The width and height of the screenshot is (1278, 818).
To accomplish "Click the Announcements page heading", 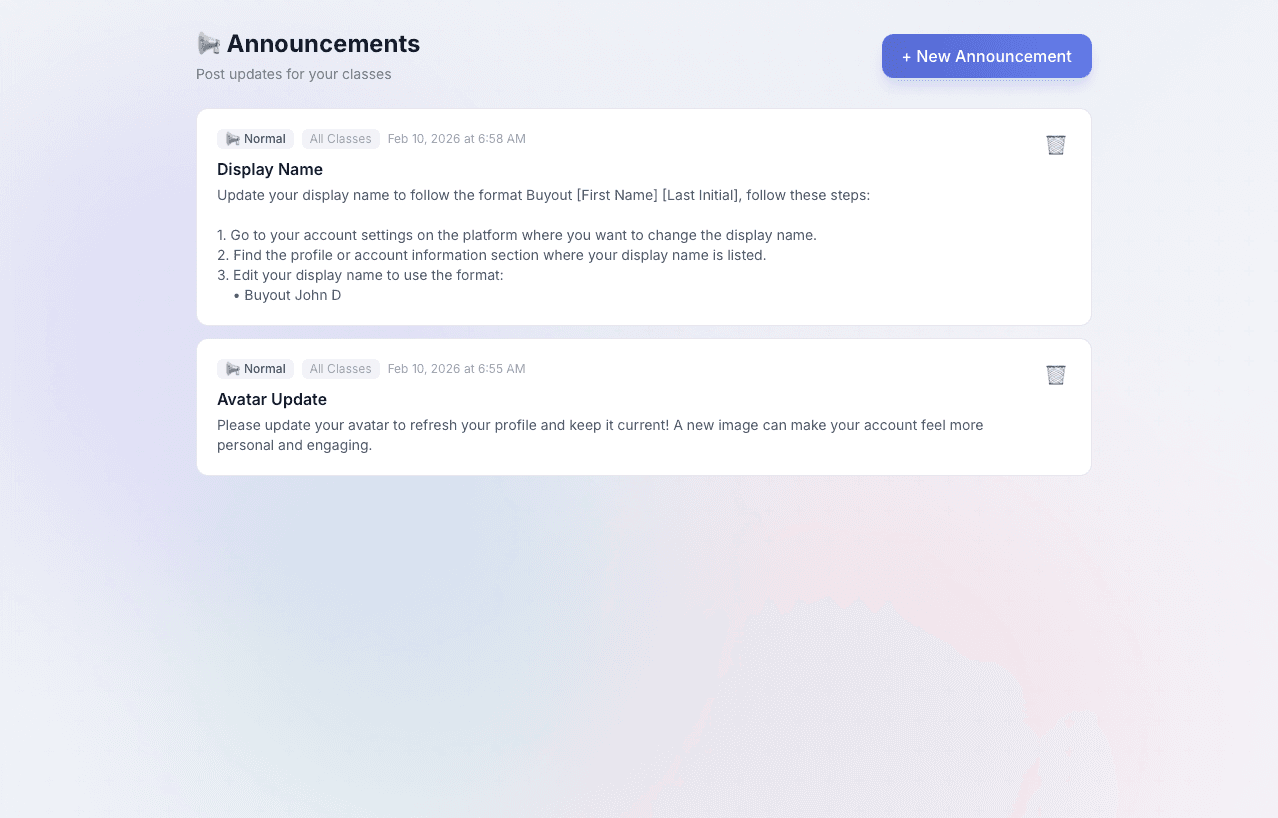I will coord(323,43).
